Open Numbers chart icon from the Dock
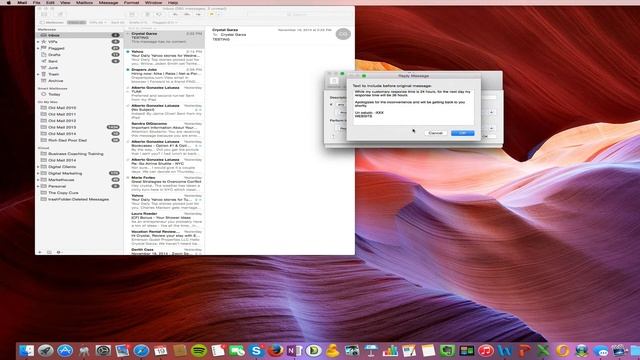 click(390, 351)
